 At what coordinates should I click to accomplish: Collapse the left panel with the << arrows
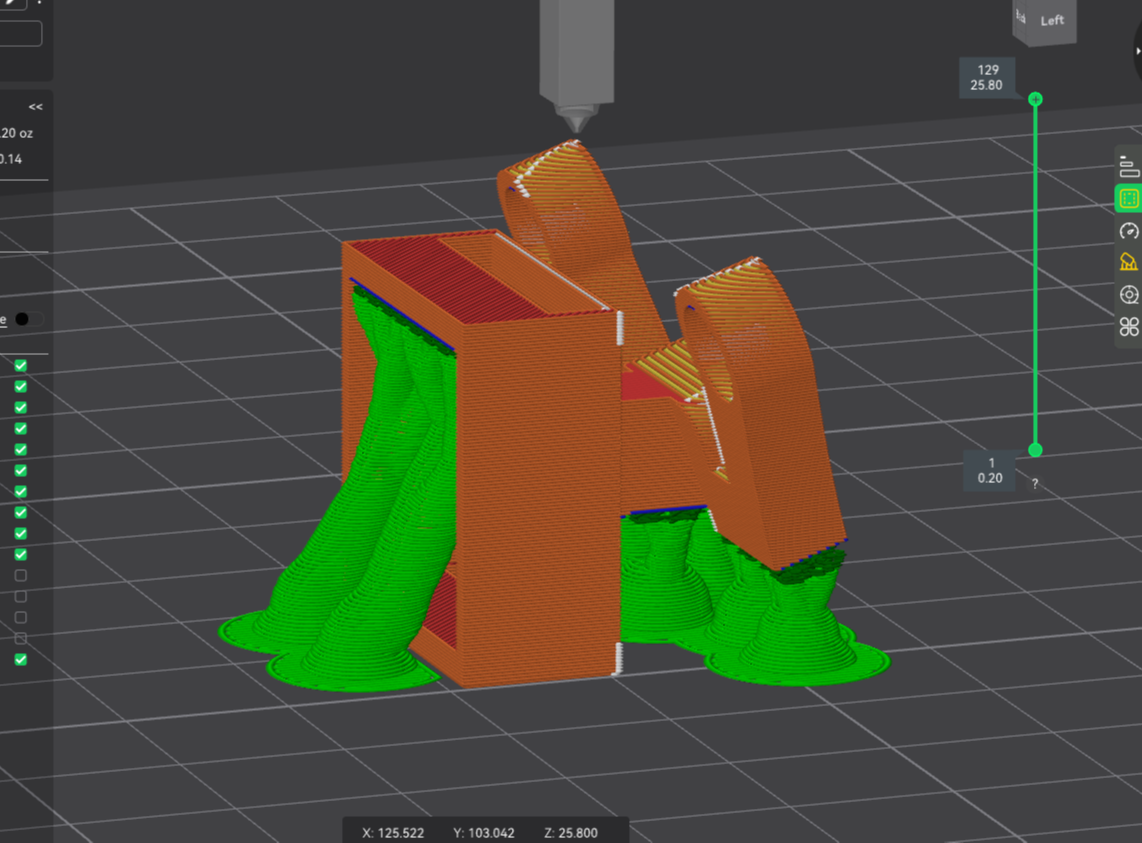pos(36,107)
